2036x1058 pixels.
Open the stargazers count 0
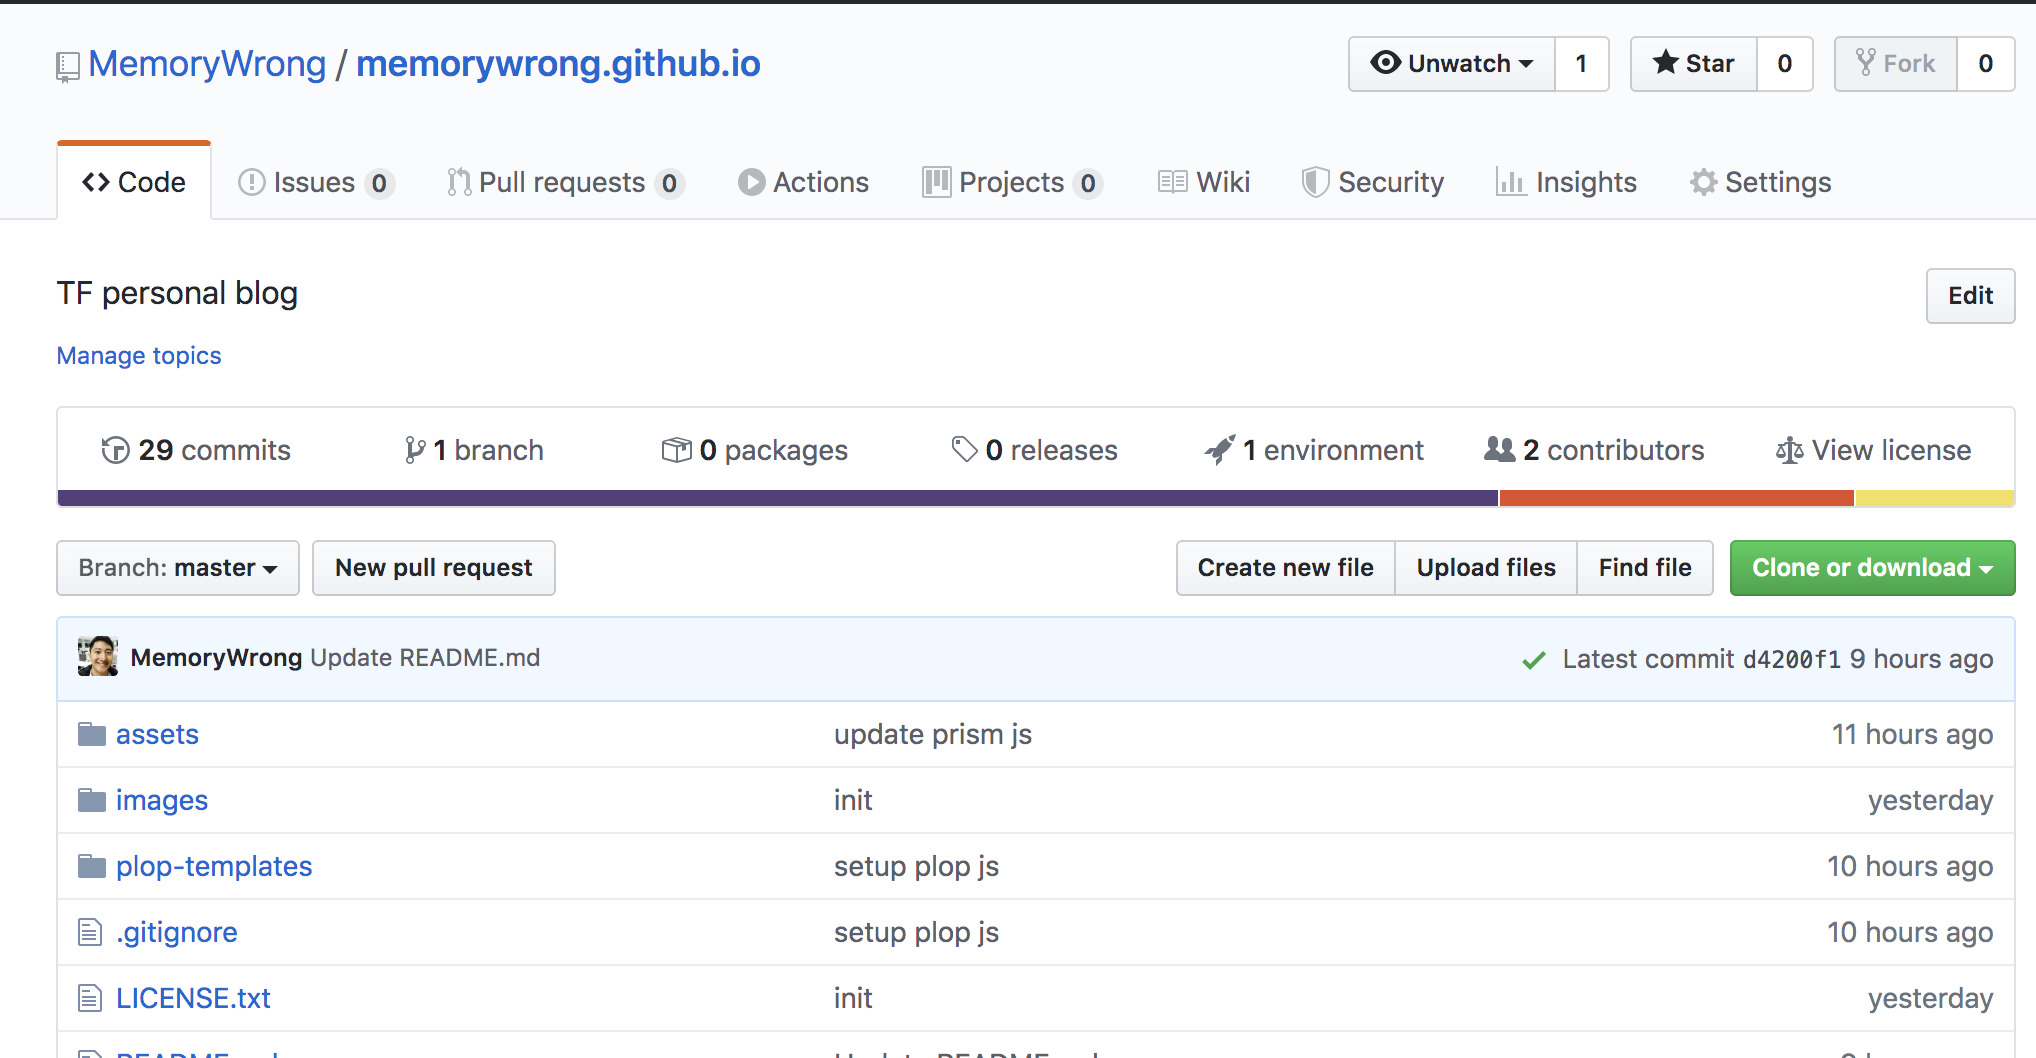1785,64
